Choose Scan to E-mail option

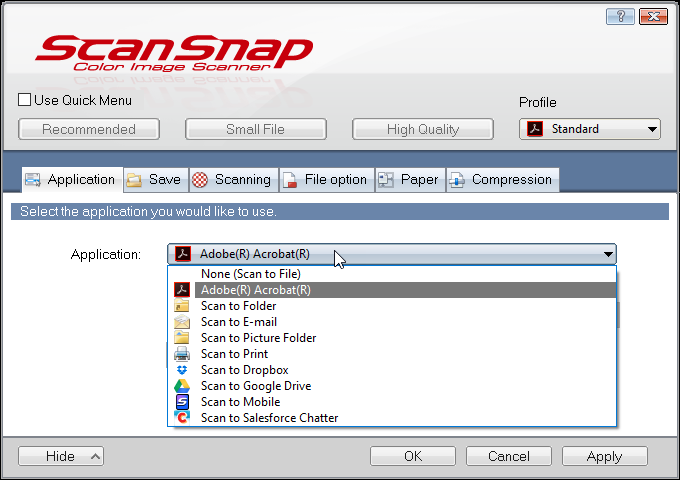point(392,322)
